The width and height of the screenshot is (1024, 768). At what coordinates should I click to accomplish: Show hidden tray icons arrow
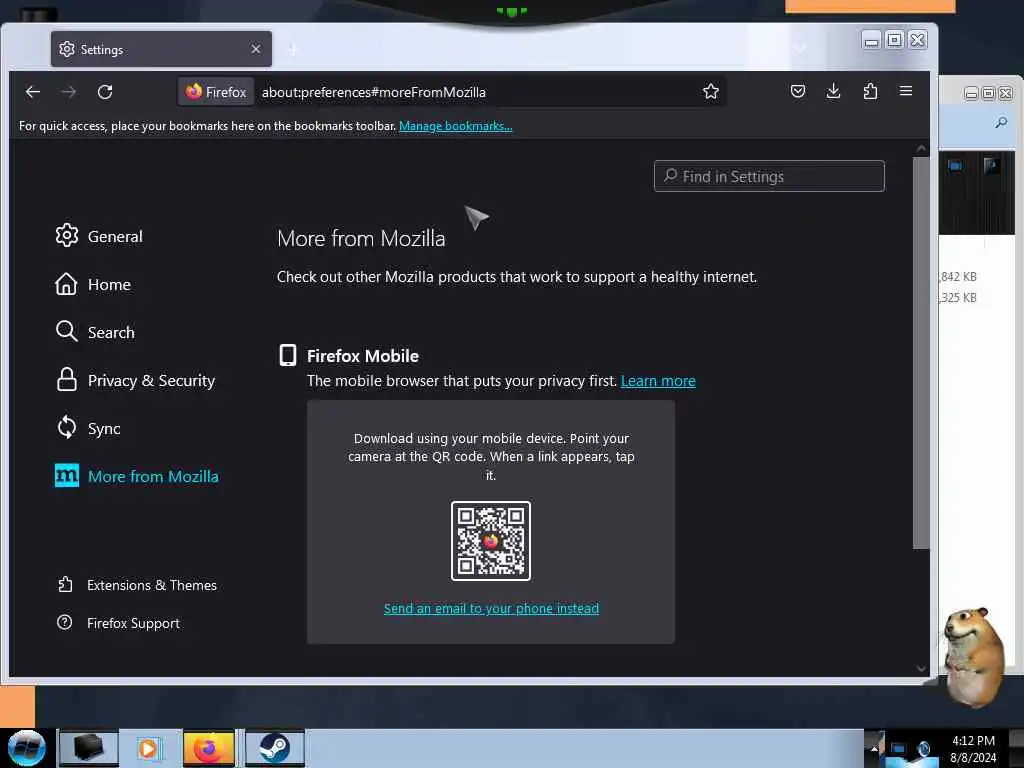click(874, 748)
